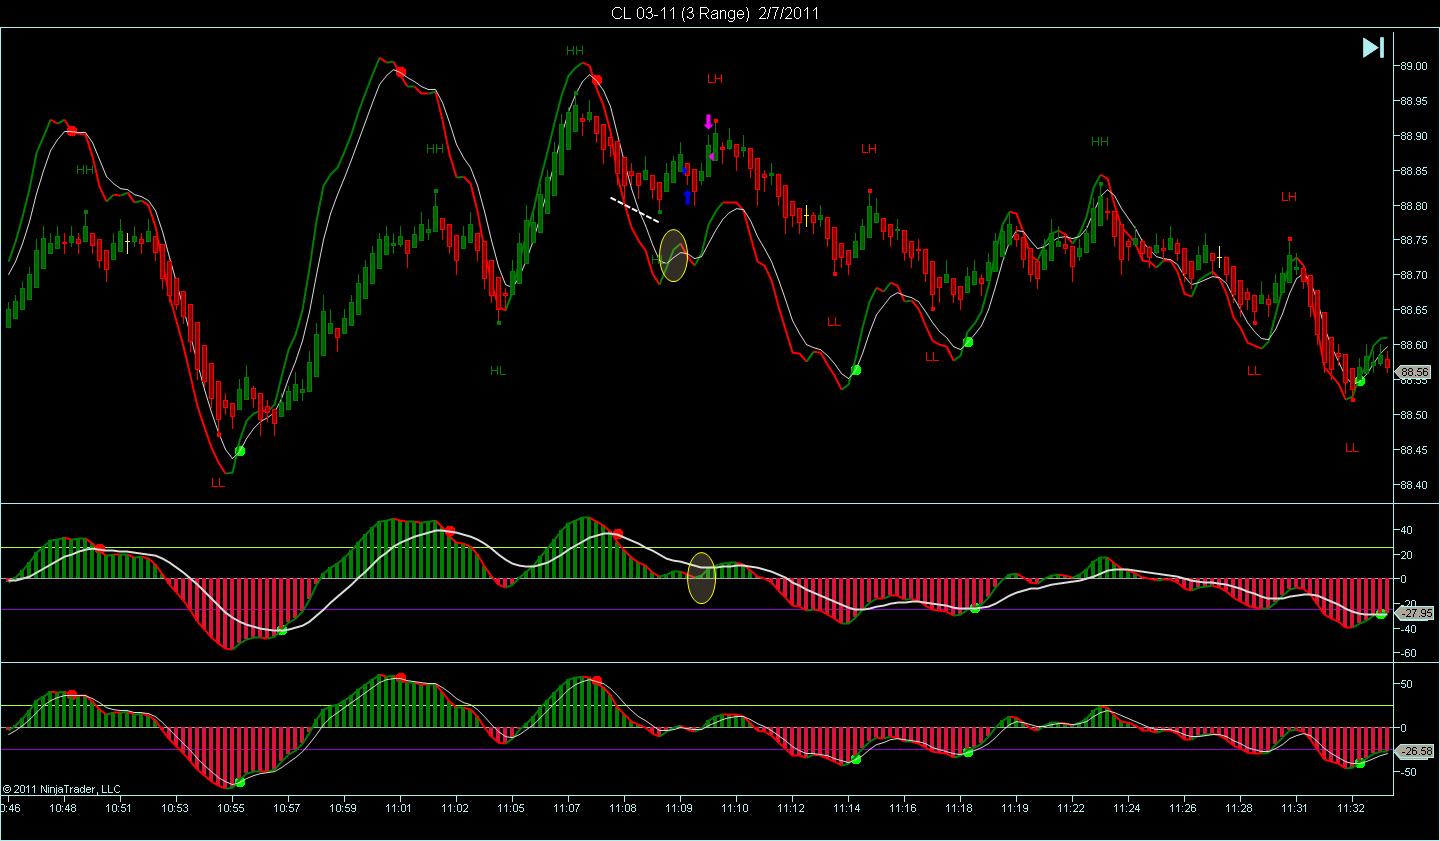Click the red dot at the 11:01 price peak

pos(400,72)
